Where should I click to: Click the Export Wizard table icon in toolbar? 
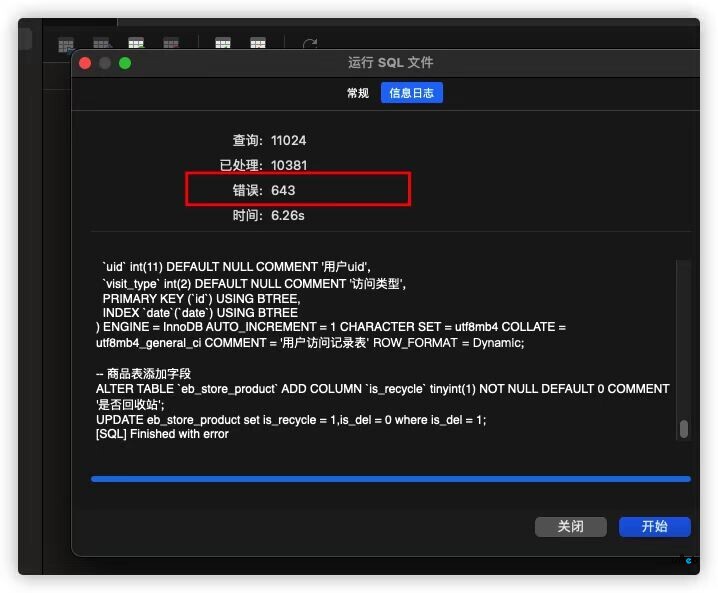click(258, 43)
